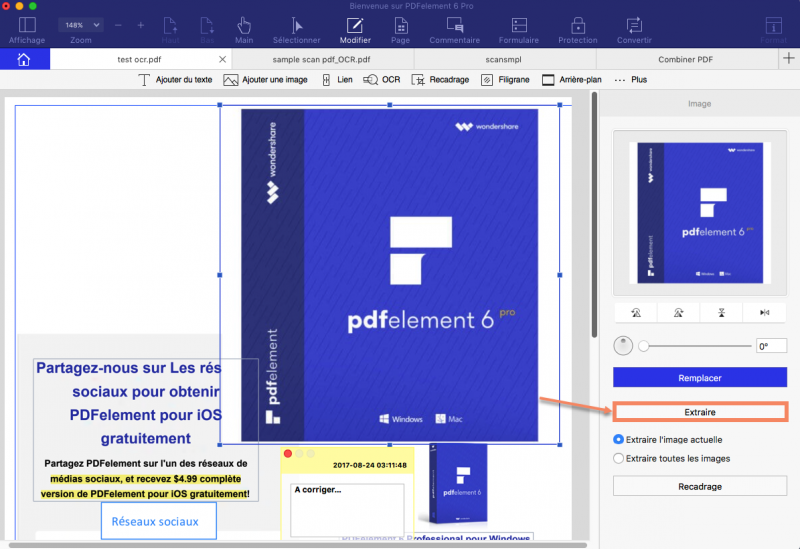Select Extraire toutes les images option
The width and height of the screenshot is (800, 549).
pyautogui.click(x=671, y=458)
